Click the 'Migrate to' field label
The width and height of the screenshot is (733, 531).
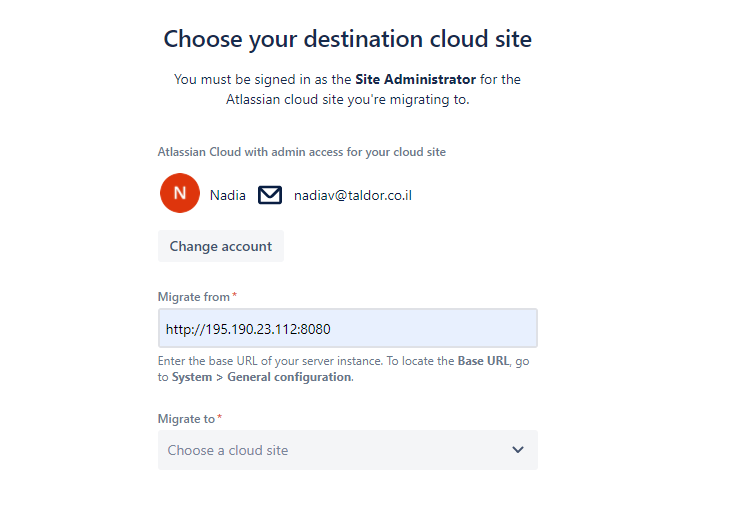pyautogui.click(x=186, y=419)
